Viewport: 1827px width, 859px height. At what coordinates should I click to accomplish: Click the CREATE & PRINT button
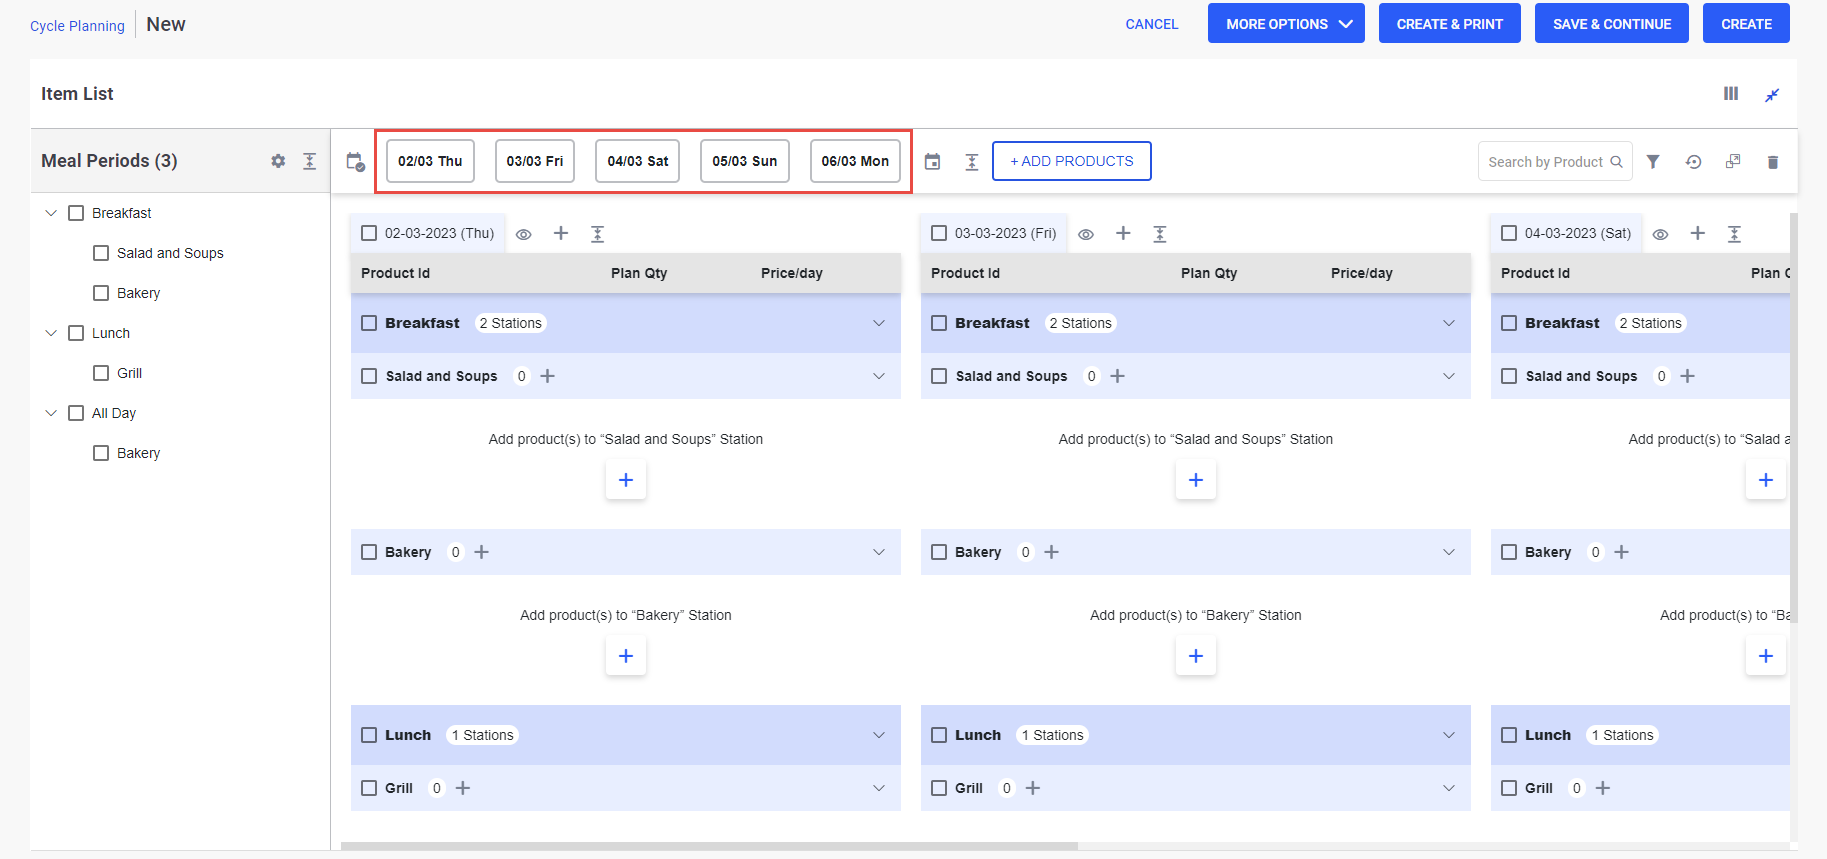[1450, 23]
